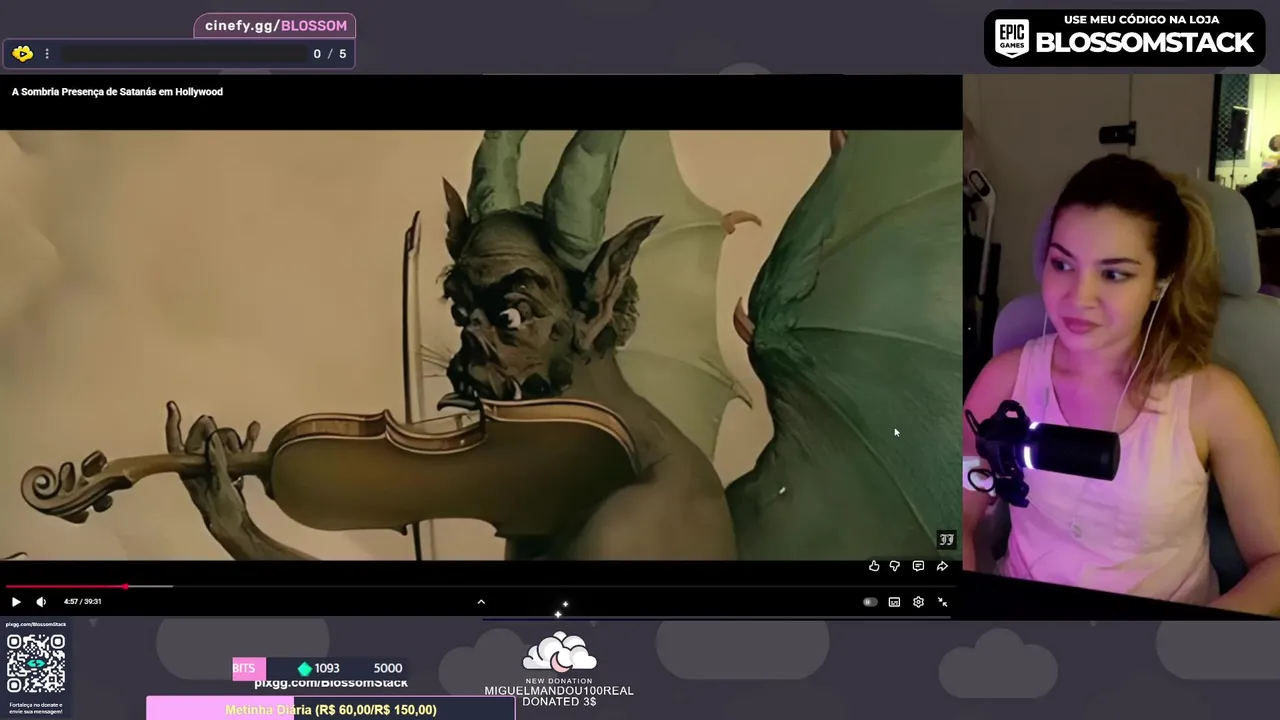Click the 0 / 5 queue counter
This screenshot has height=720, width=1280.
coord(330,54)
